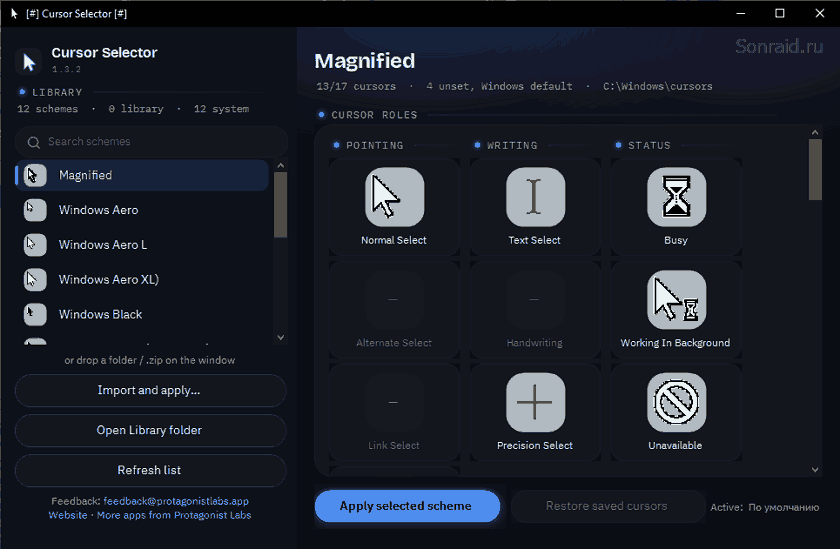Screen dimensions: 840x549
Task: Click the C:\Windows\cursors path text
Action: click(x=658, y=86)
